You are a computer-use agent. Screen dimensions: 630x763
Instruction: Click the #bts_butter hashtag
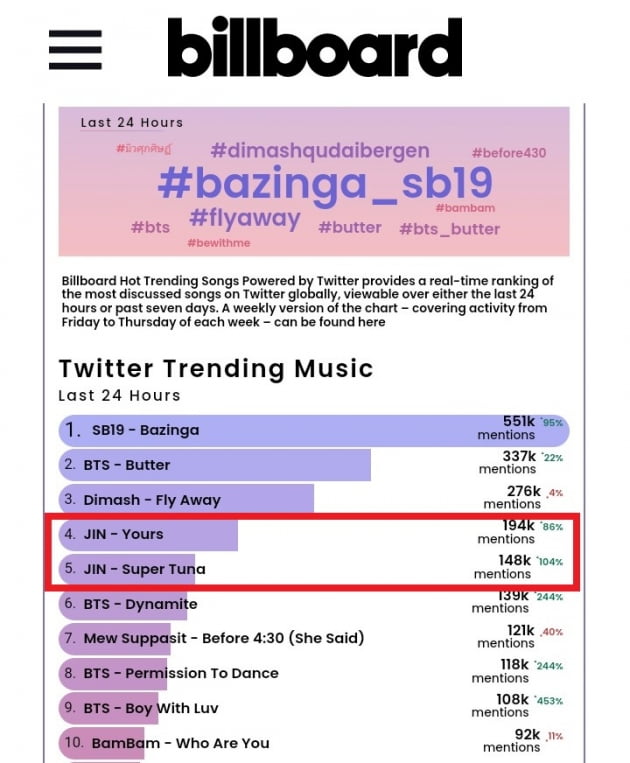coord(450,229)
